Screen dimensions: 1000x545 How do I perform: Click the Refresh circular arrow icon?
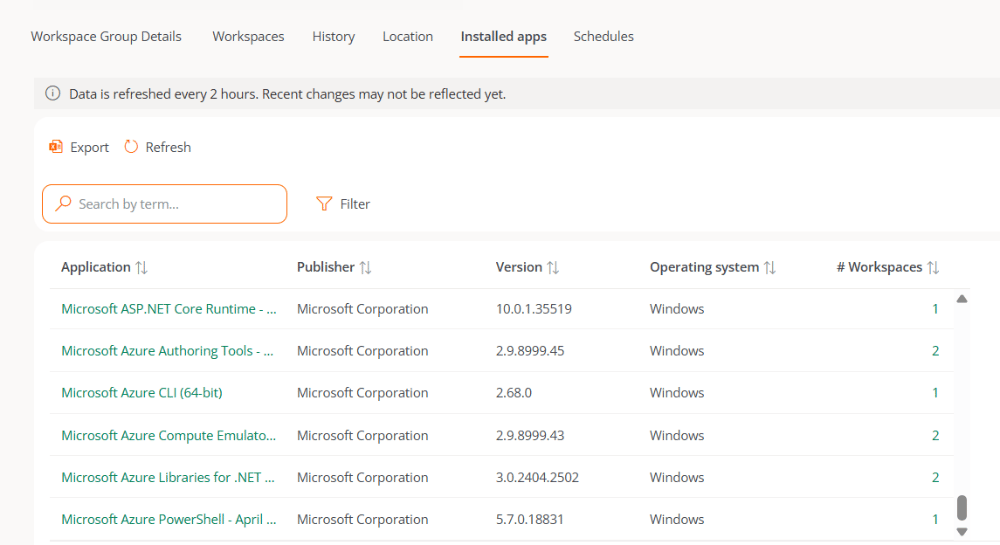(x=131, y=147)
